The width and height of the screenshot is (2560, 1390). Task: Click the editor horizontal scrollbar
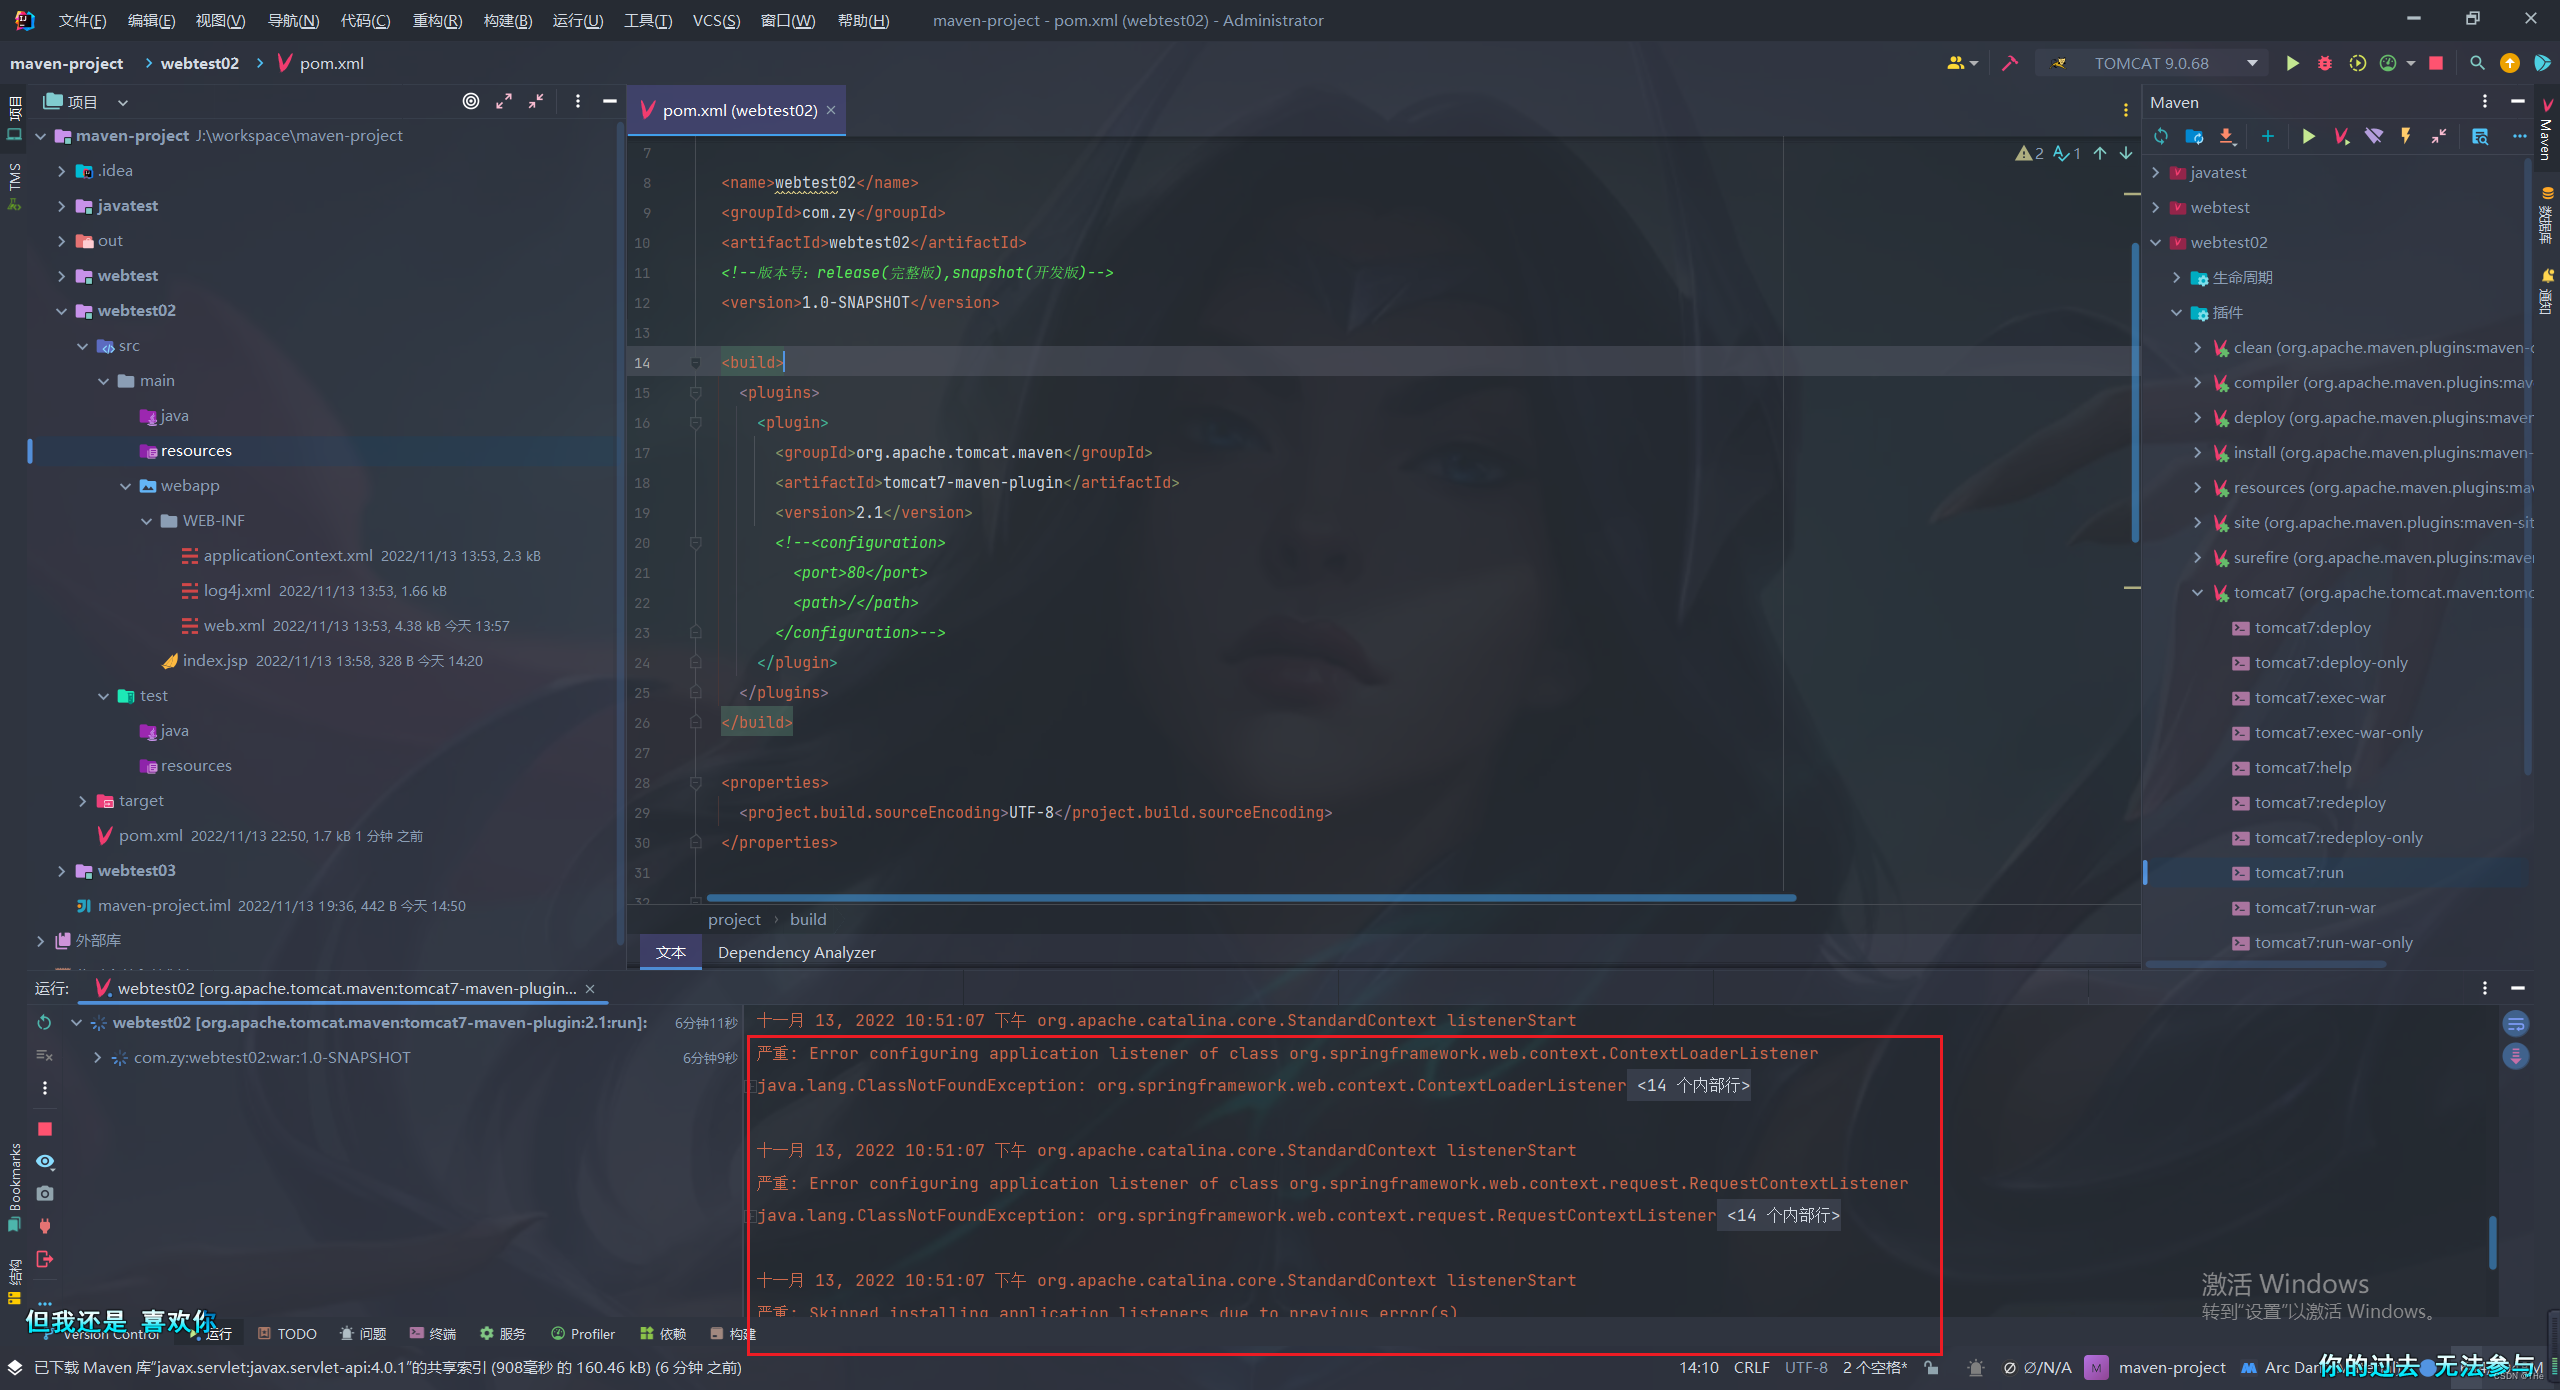coord(1250,897)
